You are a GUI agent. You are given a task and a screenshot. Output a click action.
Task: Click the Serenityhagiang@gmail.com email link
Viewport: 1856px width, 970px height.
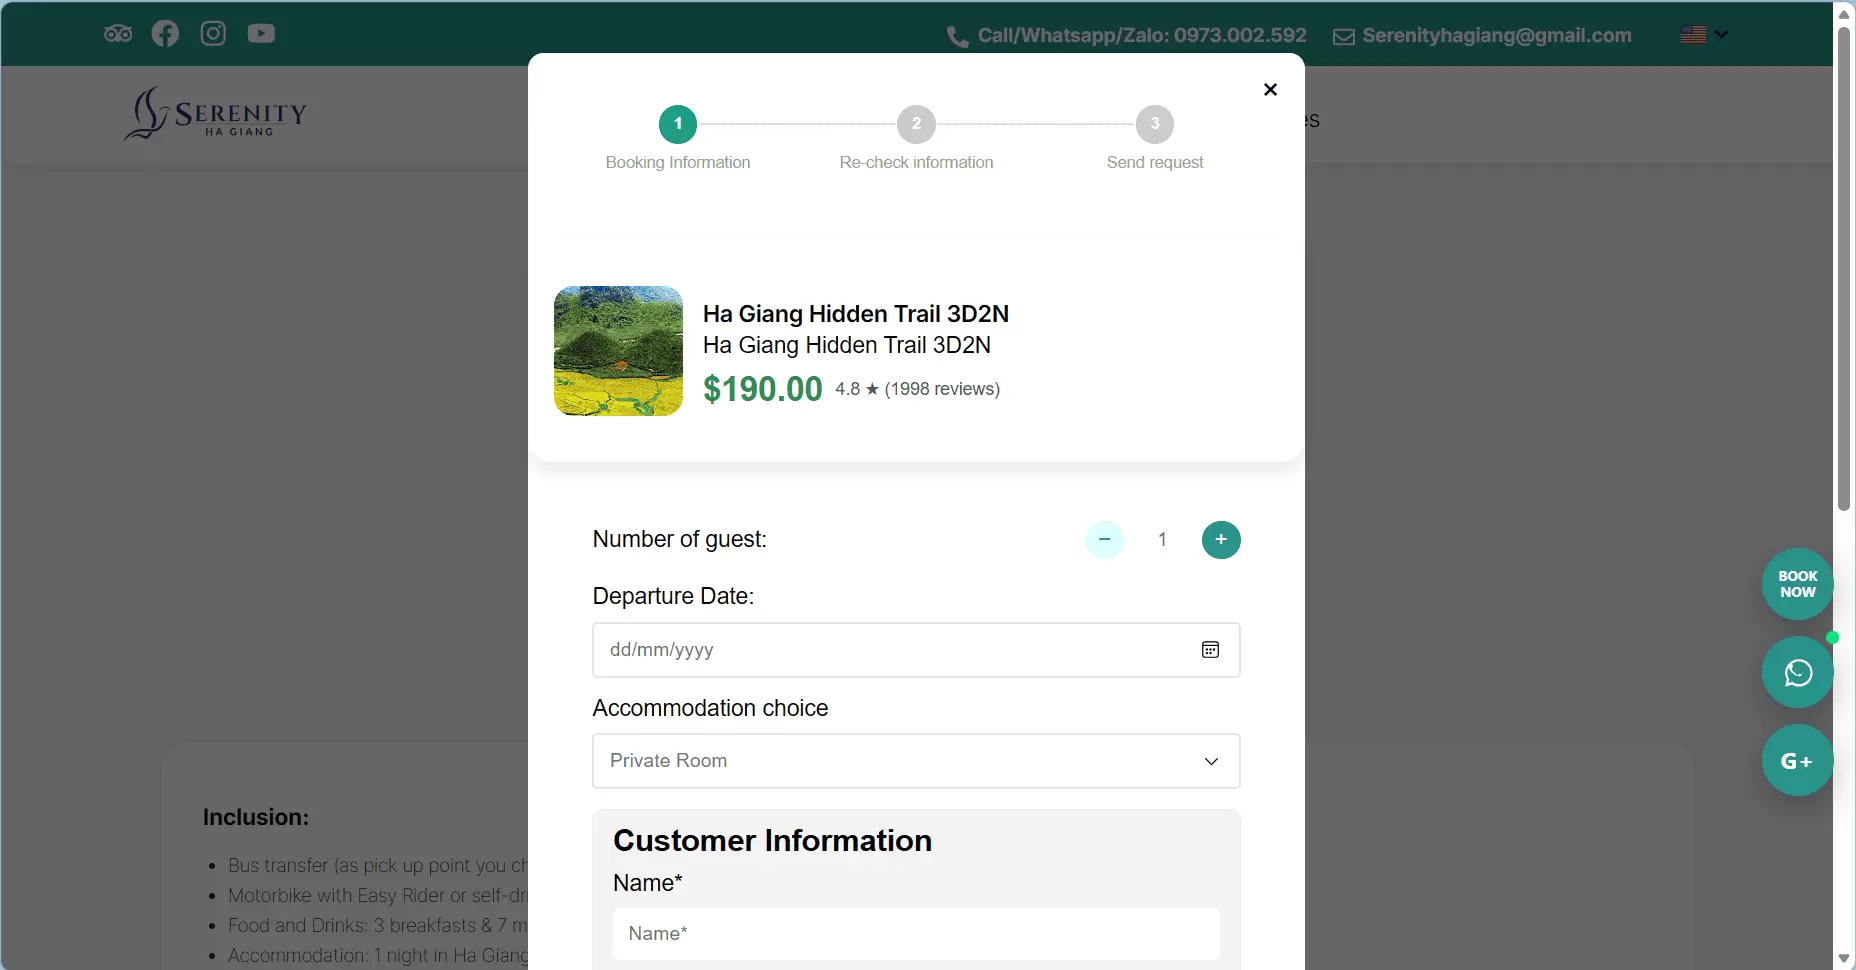(1497, 36)
